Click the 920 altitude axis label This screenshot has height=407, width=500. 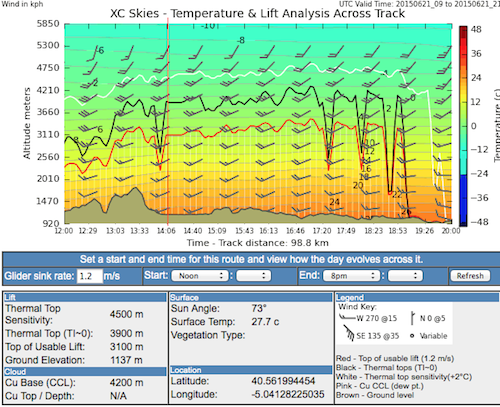51,223
